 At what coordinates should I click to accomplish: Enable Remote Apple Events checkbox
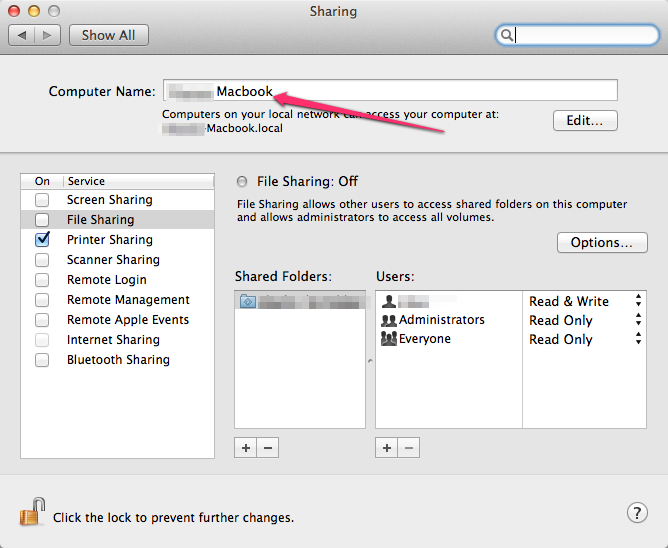coord(42,320)
